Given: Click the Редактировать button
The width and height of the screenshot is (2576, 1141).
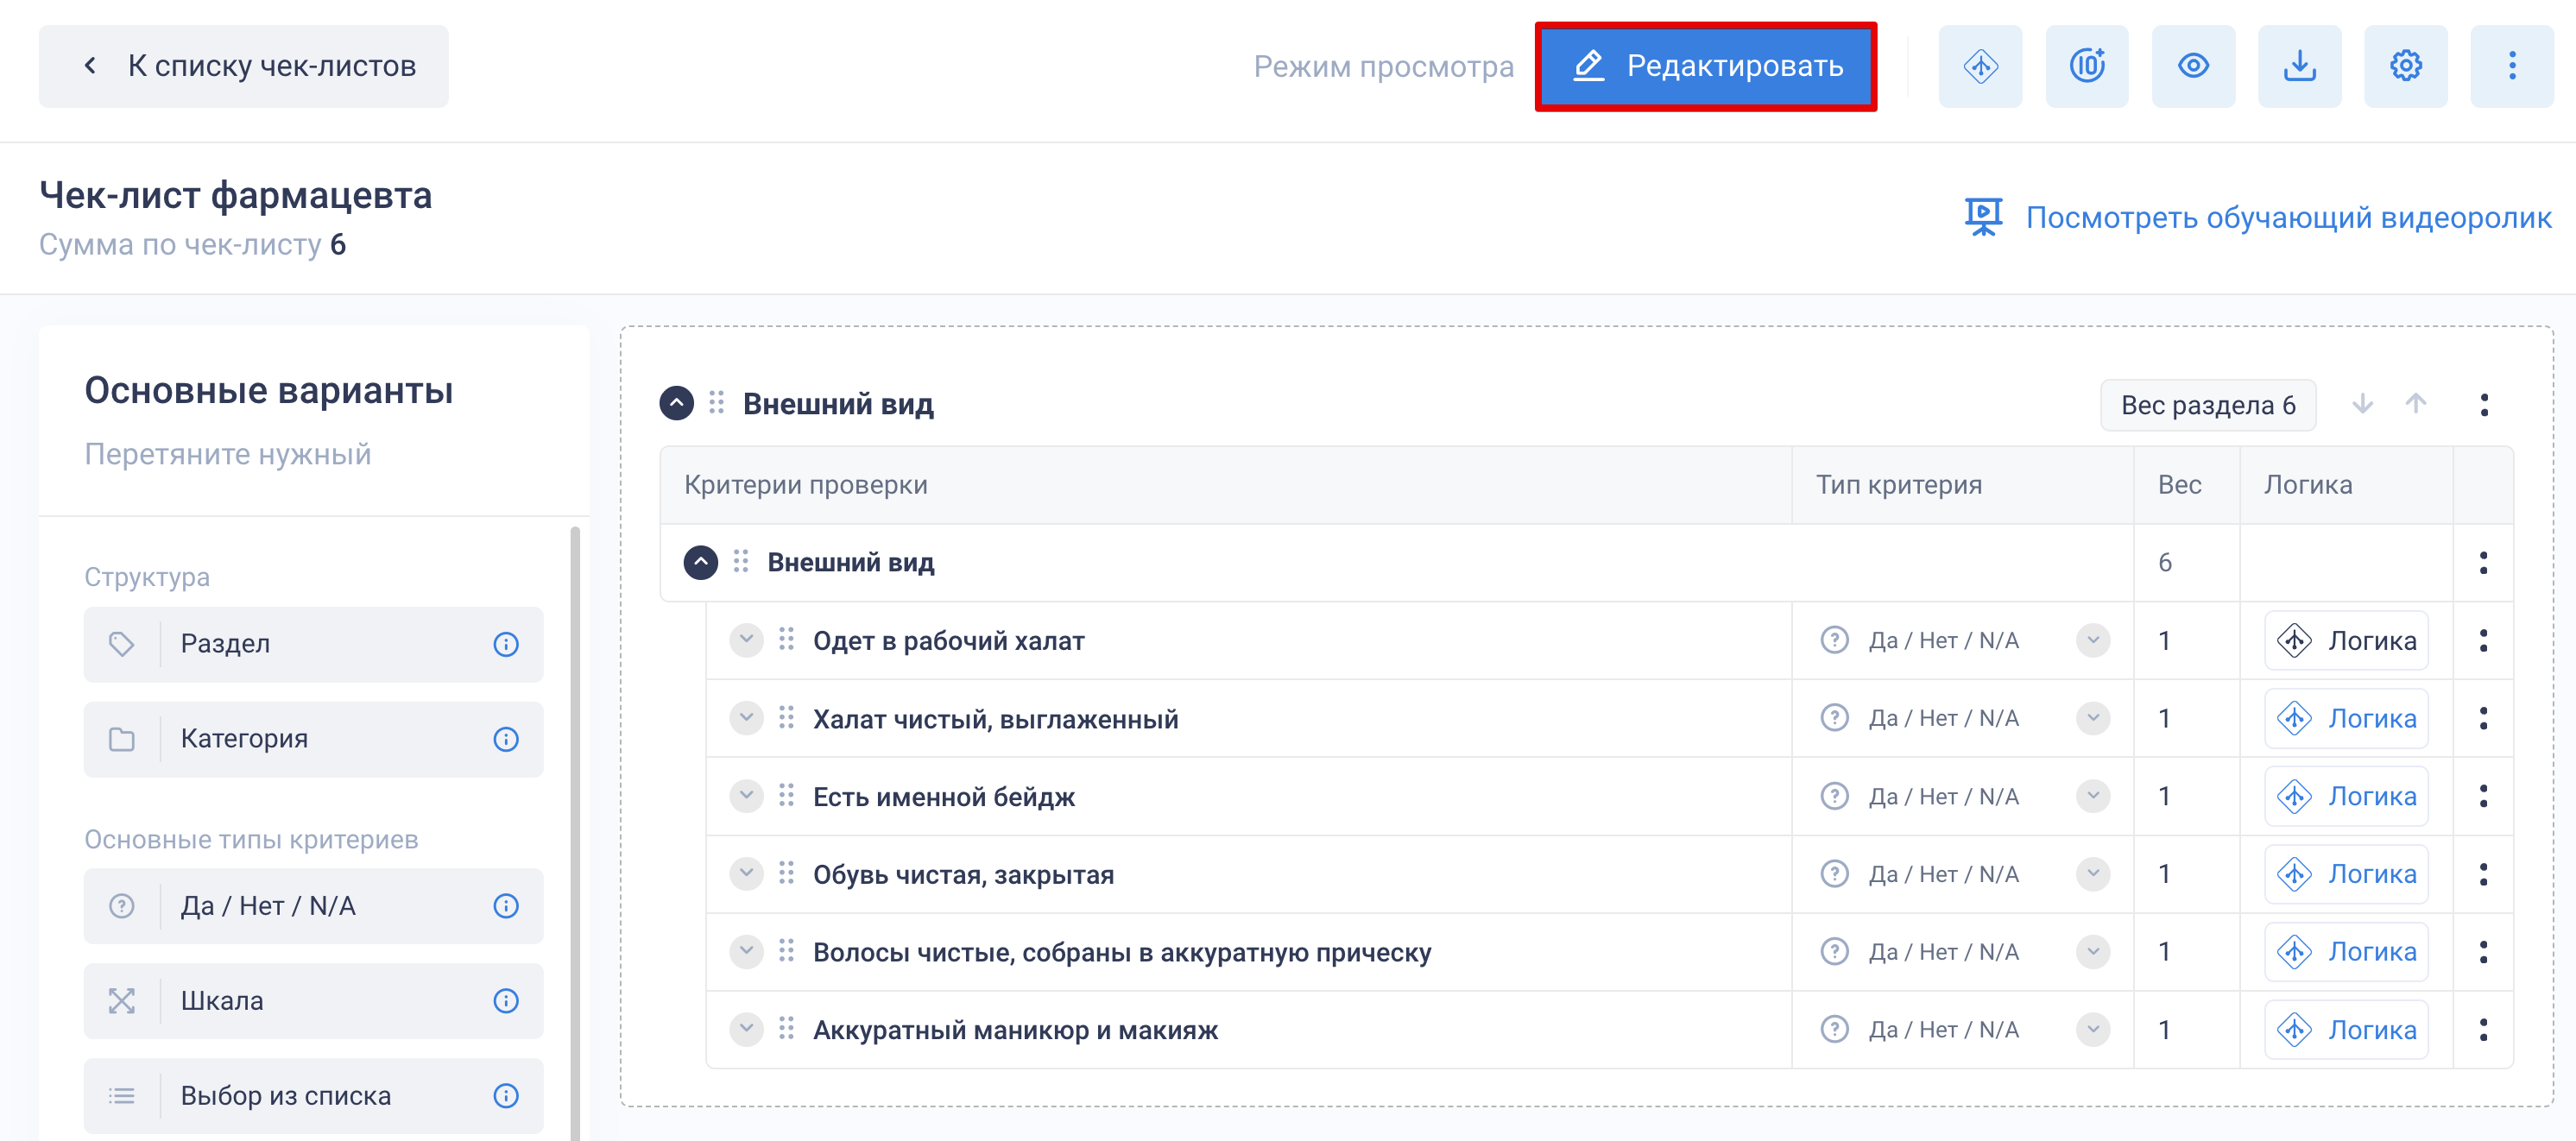Looking at the screenshot, I should coord(1705,67).
